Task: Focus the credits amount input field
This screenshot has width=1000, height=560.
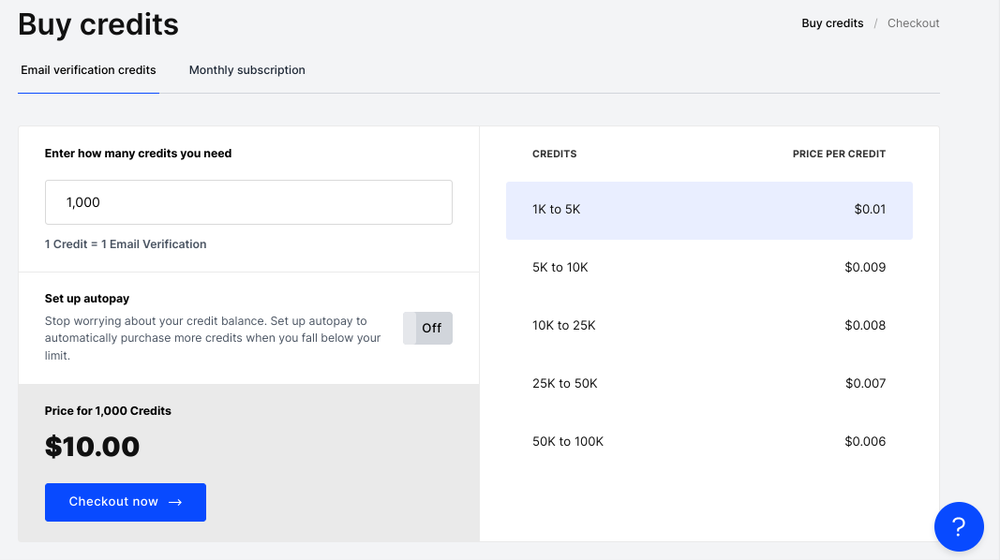Action: 248,202
